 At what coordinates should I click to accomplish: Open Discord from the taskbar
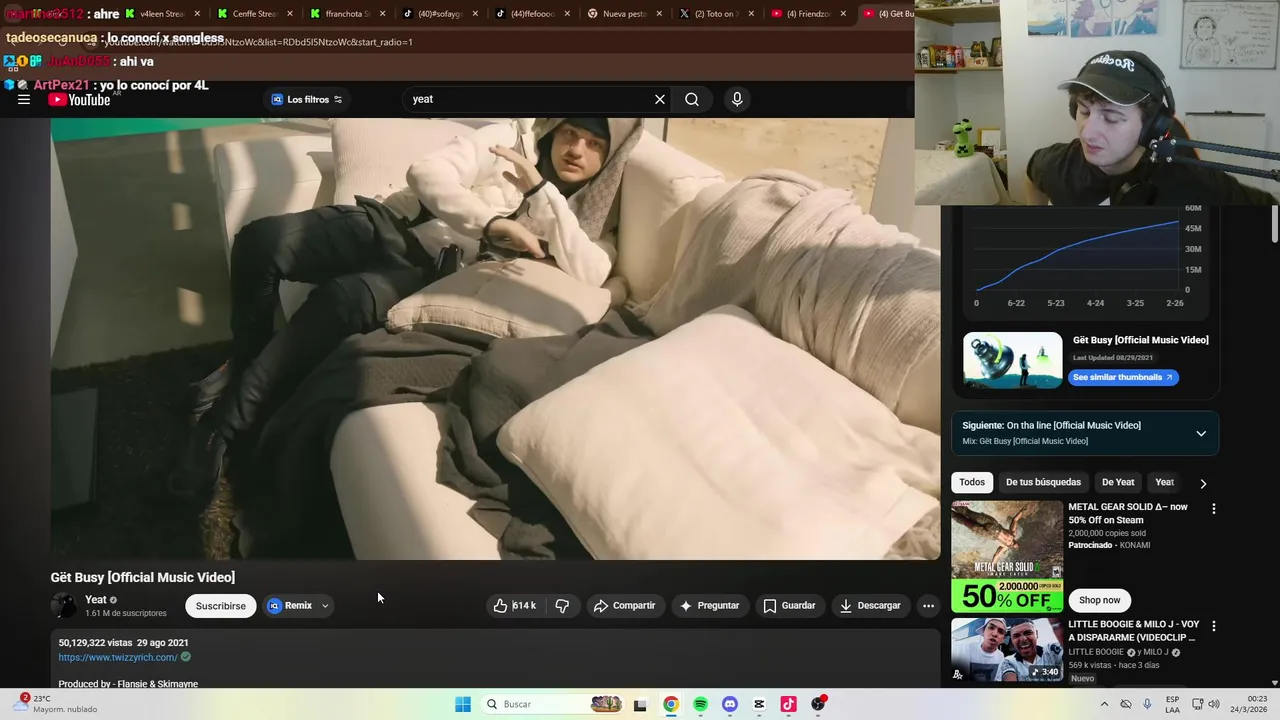(730, 704)
